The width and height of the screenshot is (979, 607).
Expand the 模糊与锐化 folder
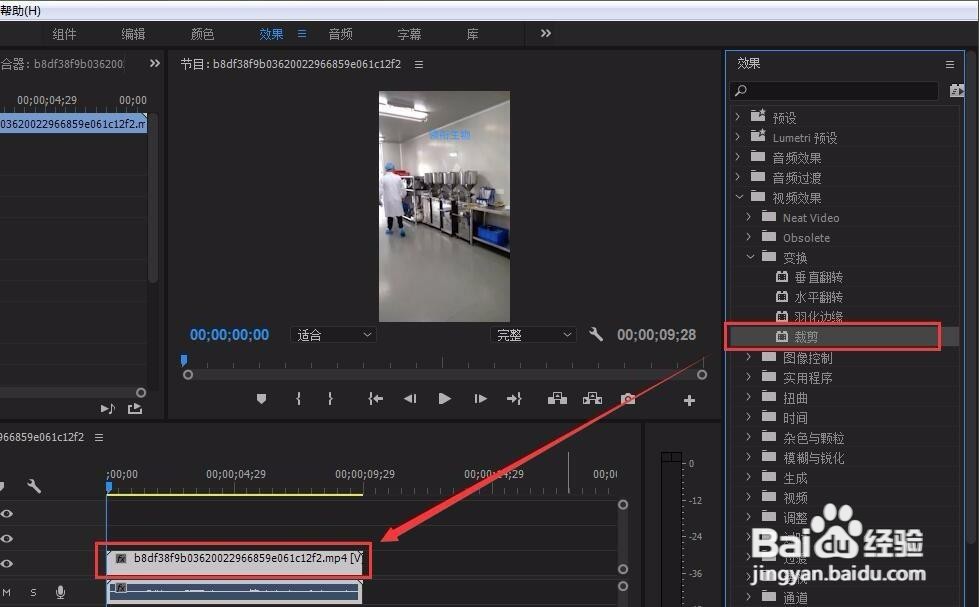749,457
